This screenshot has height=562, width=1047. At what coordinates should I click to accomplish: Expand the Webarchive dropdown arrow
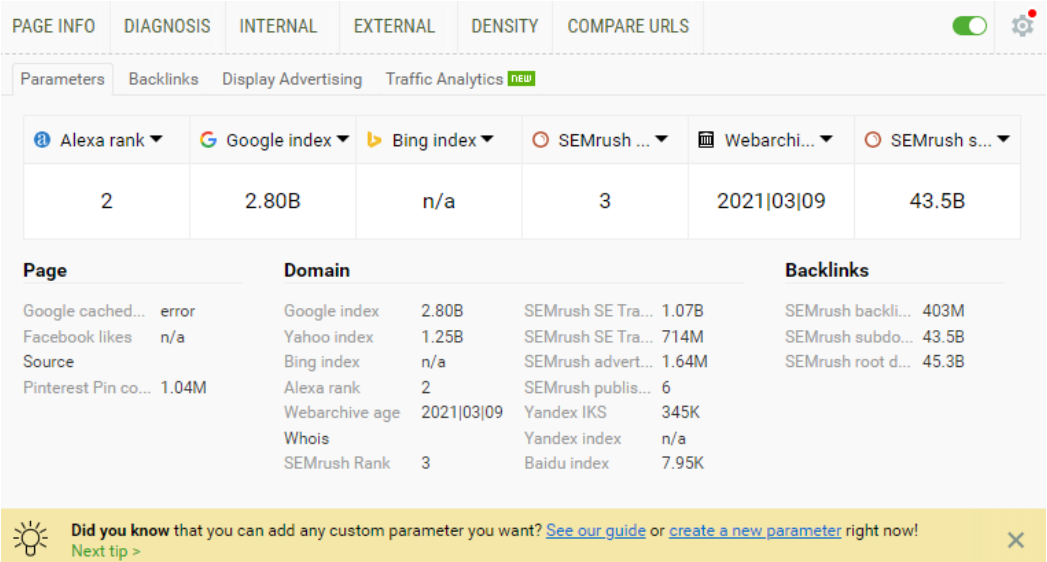(826, 139)
